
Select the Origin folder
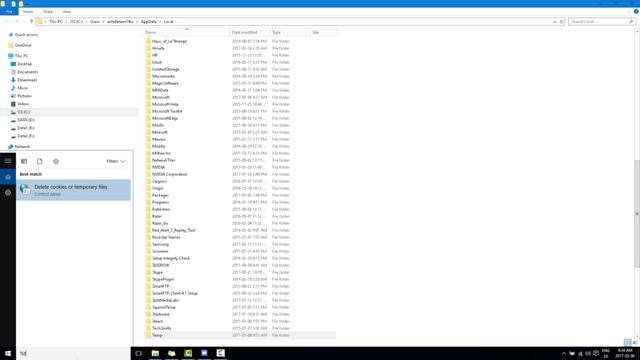tap(158, 188)
